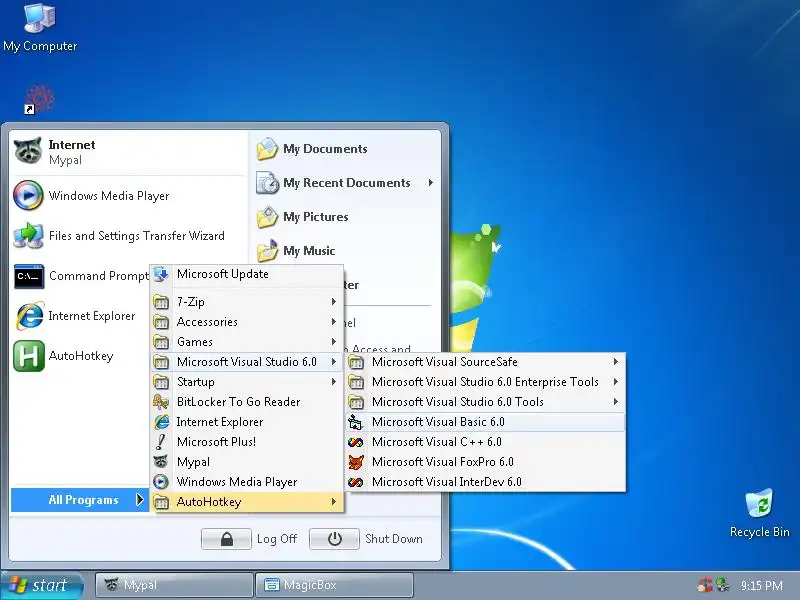Open the All Programs menu
The image size is (800, 600).
tap(80, 500)
